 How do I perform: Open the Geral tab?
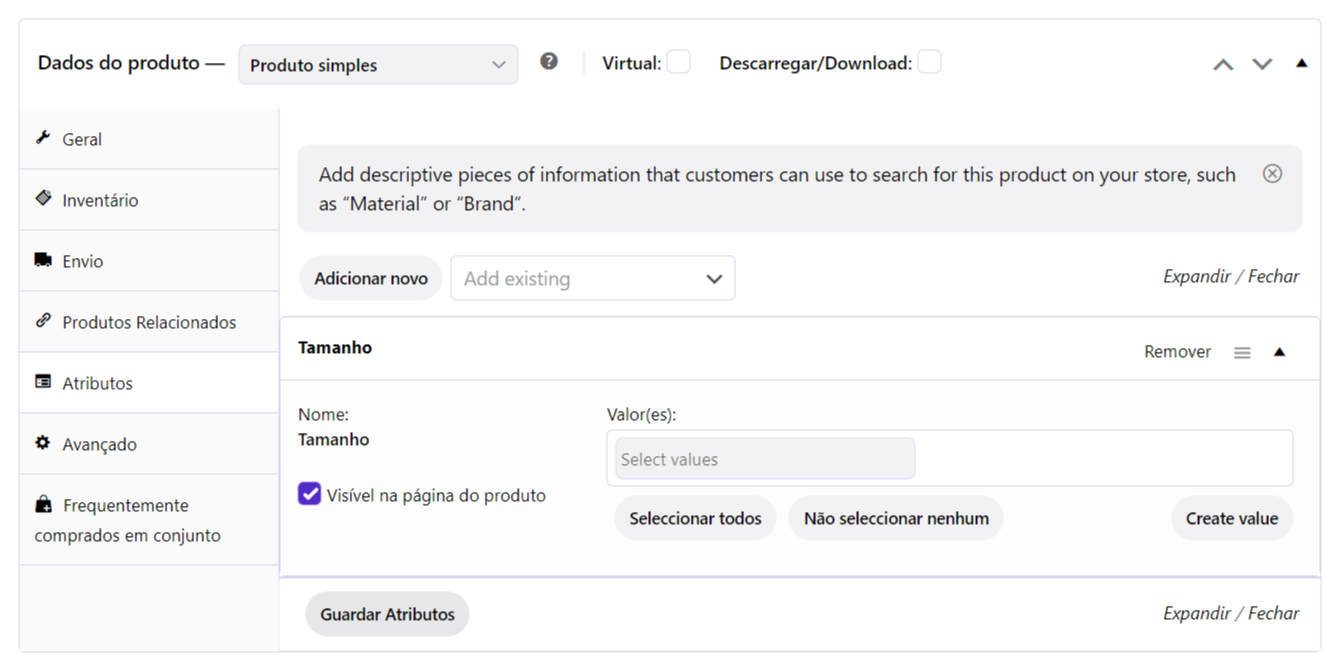click(x=149, y=139)
